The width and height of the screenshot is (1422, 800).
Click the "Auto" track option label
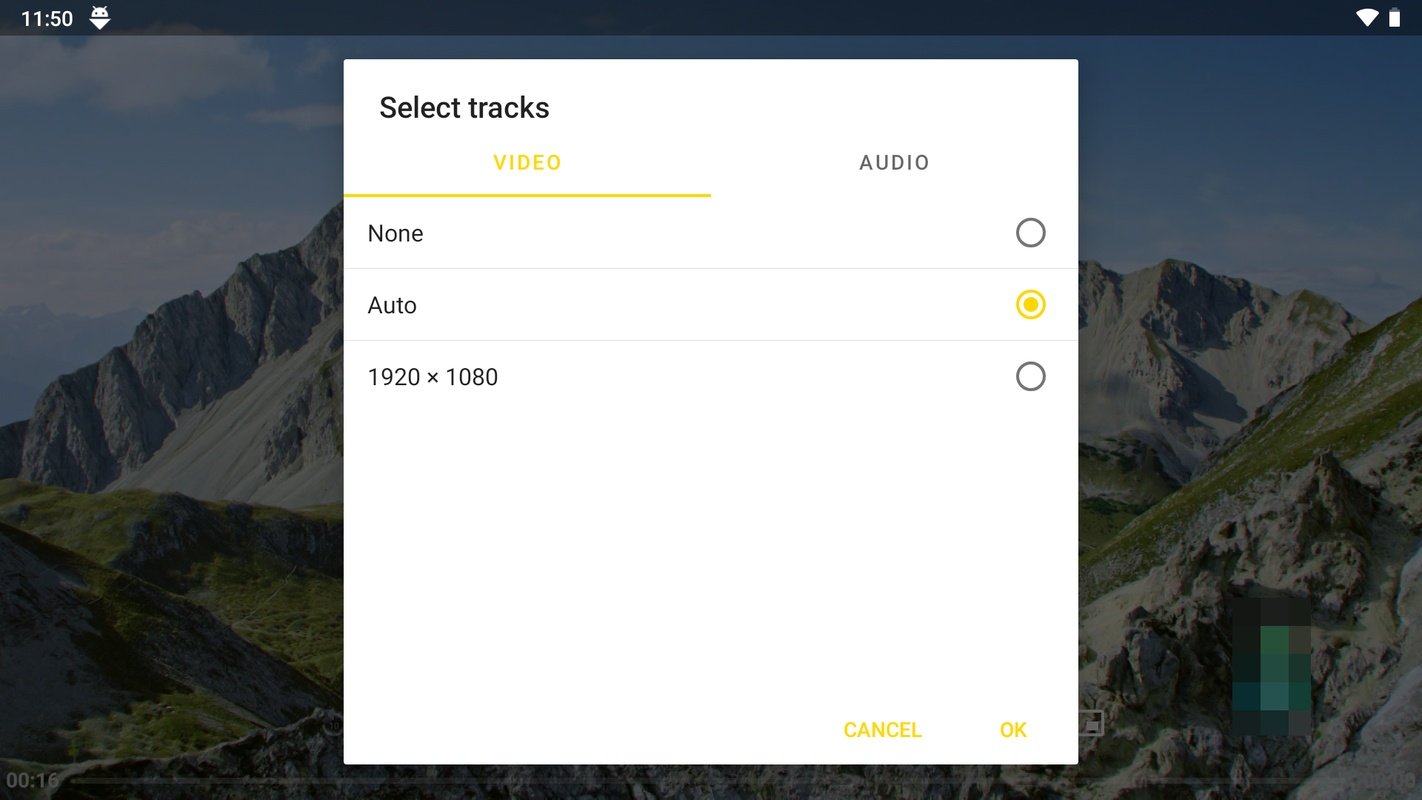pyautogui.click(x=392, y=305)
